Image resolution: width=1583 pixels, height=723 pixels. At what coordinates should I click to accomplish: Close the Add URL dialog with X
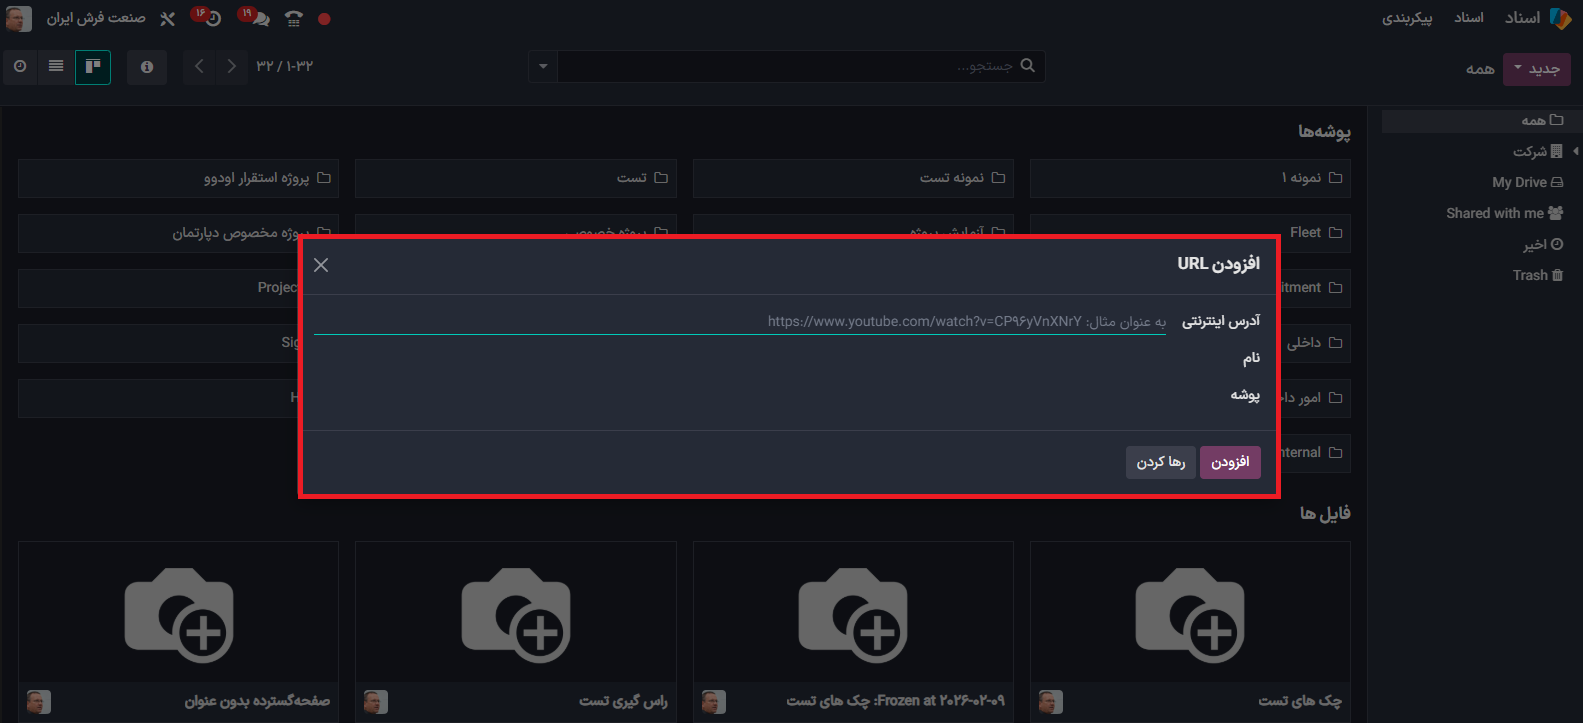click(321, 265)
